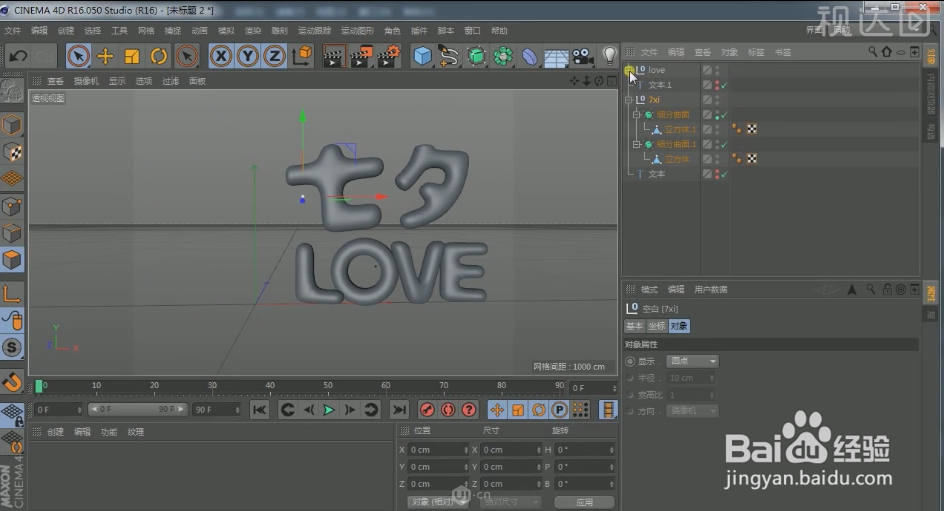The width and height of the screenshot is (944, 511).
Task: Click timeline playhead at frame 0
Action: tap(39, 386)
